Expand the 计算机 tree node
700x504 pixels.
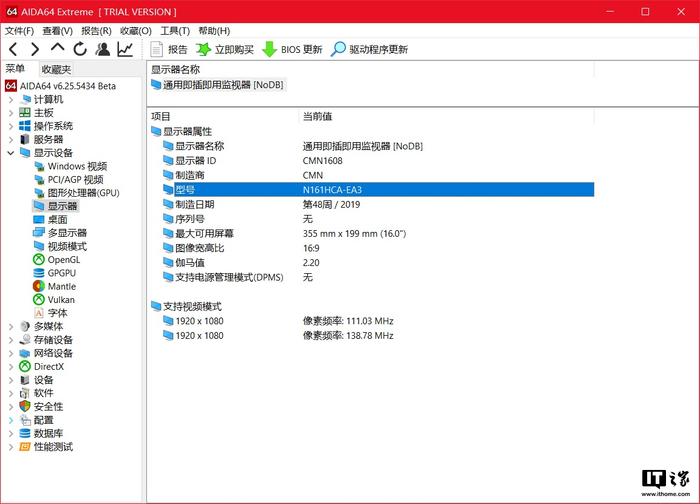[x=11, y=100]
